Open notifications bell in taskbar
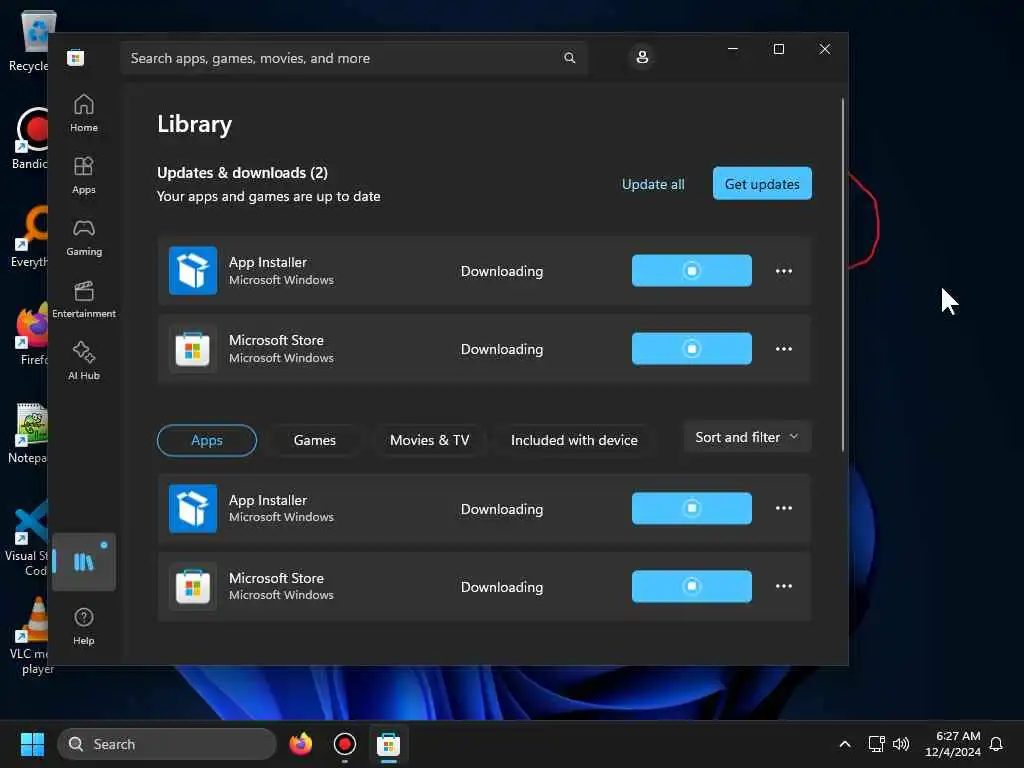 tap(996, 744)
